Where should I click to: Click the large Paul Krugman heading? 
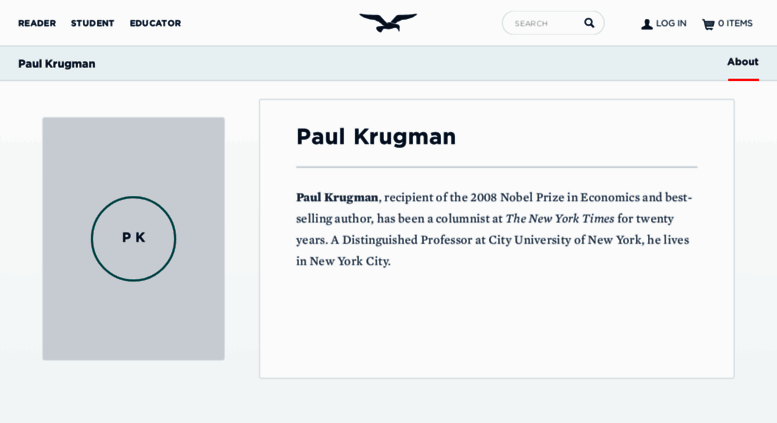(x=376, y=136)
